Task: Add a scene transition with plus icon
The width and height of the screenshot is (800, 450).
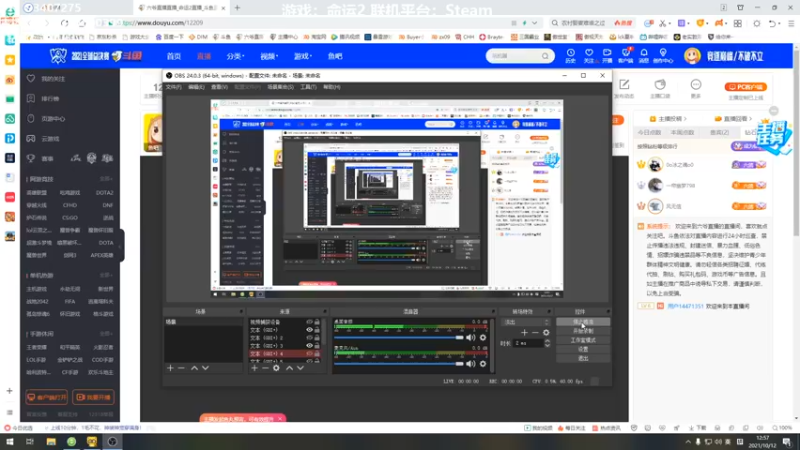Action: tap(524, 333)
